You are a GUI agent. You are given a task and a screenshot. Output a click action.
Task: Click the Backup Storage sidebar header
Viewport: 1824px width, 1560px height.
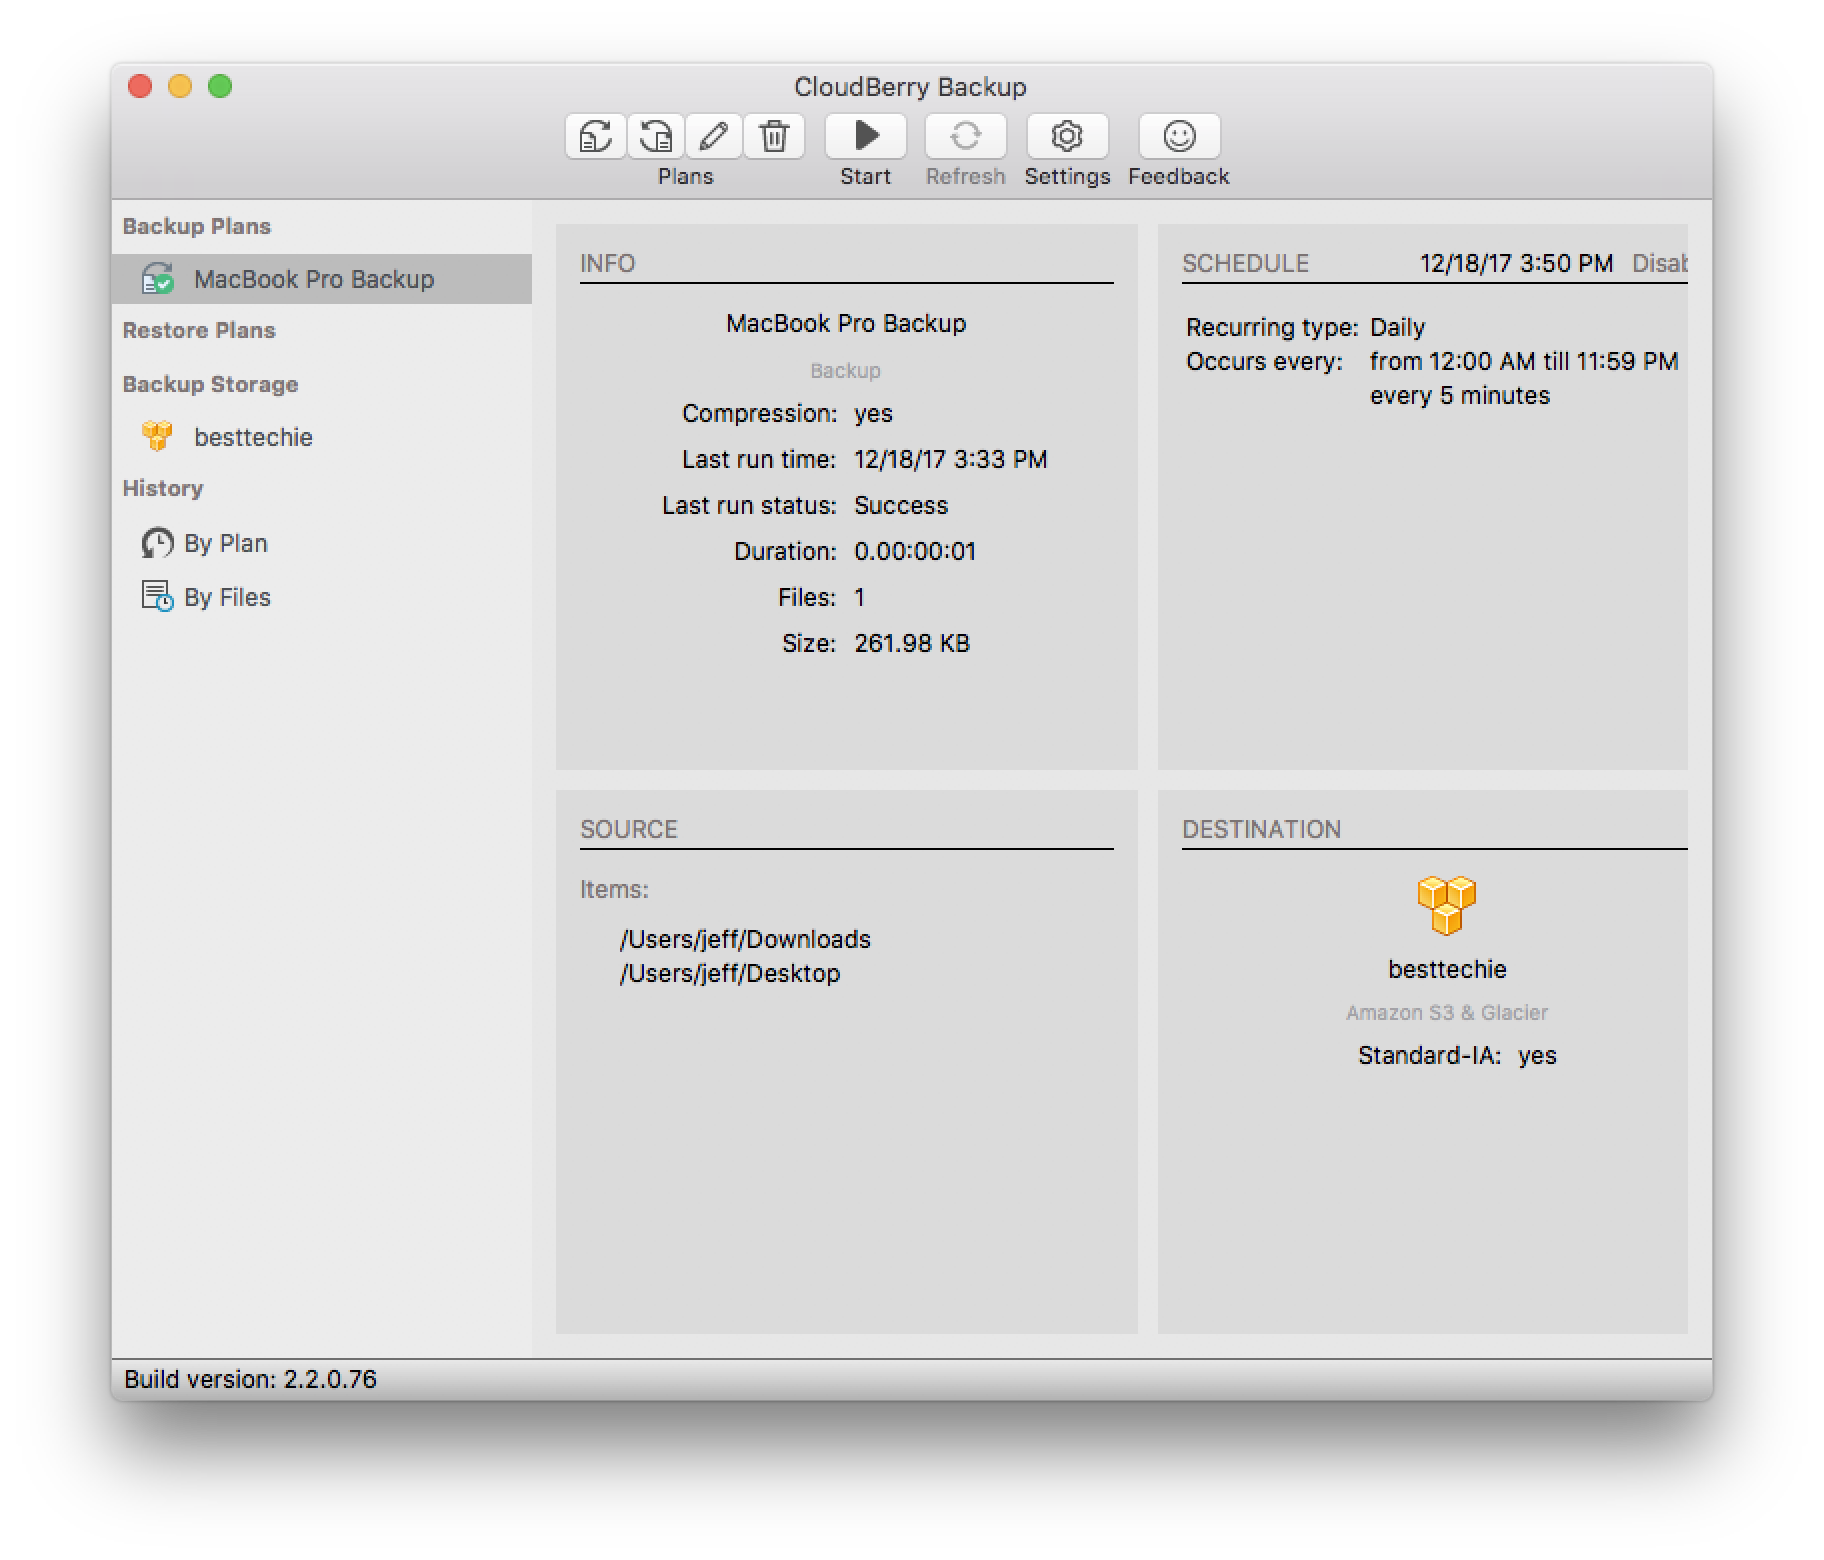coord(210,384)
